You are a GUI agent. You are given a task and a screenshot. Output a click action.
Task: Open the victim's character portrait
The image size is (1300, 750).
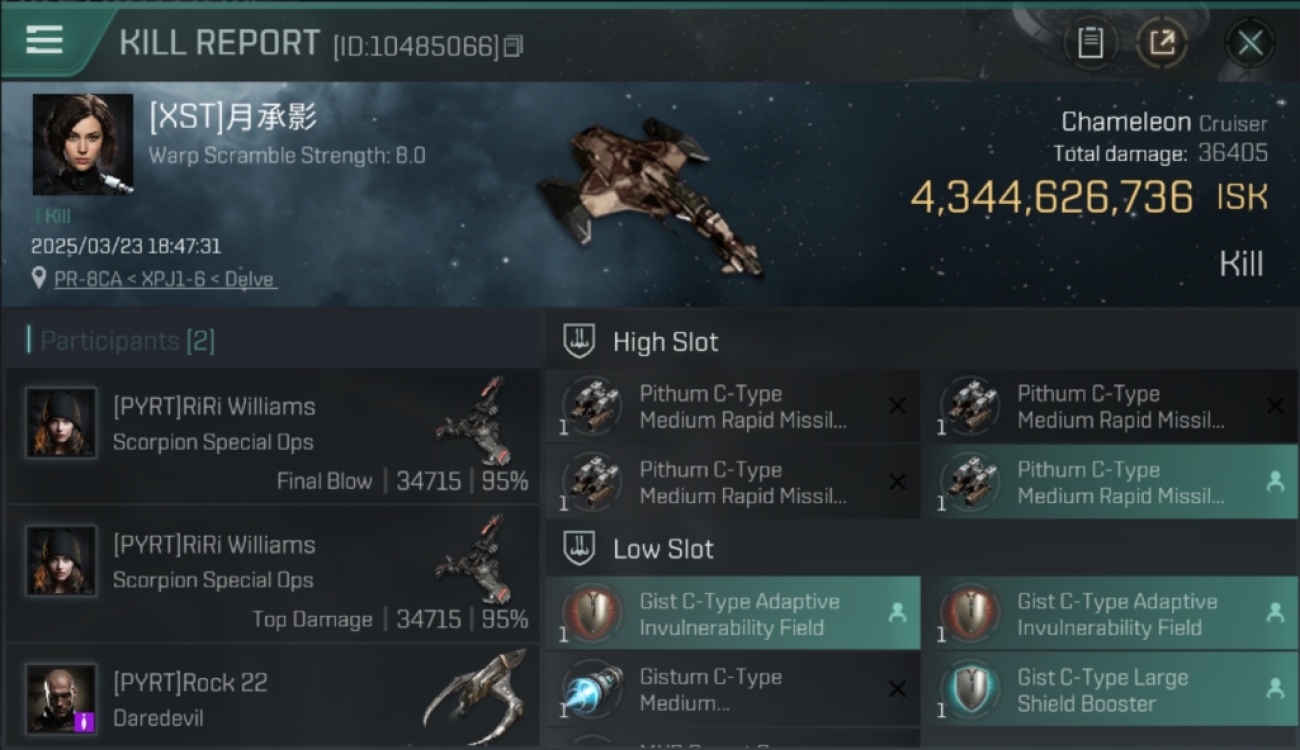[x=82, y=144]
